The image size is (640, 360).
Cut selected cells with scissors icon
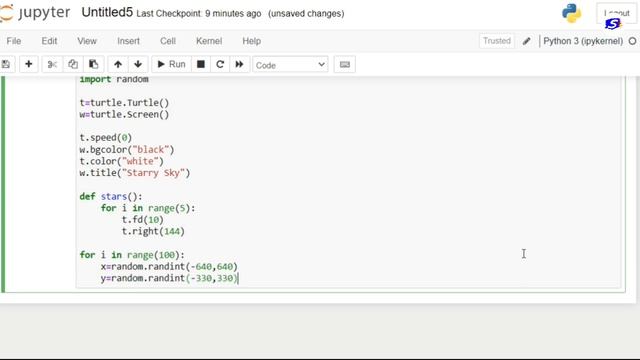(52, 64)
